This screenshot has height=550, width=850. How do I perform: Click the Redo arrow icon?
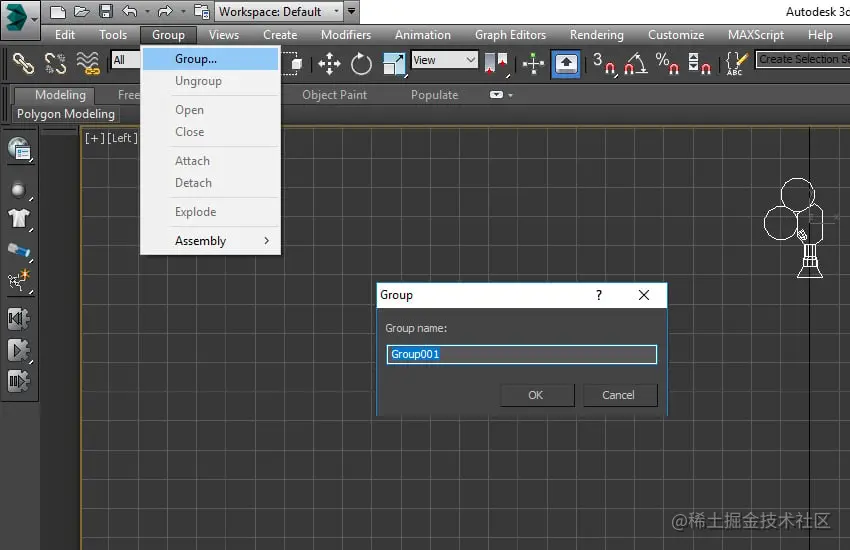pyautogui.click(x=165, y=11)
